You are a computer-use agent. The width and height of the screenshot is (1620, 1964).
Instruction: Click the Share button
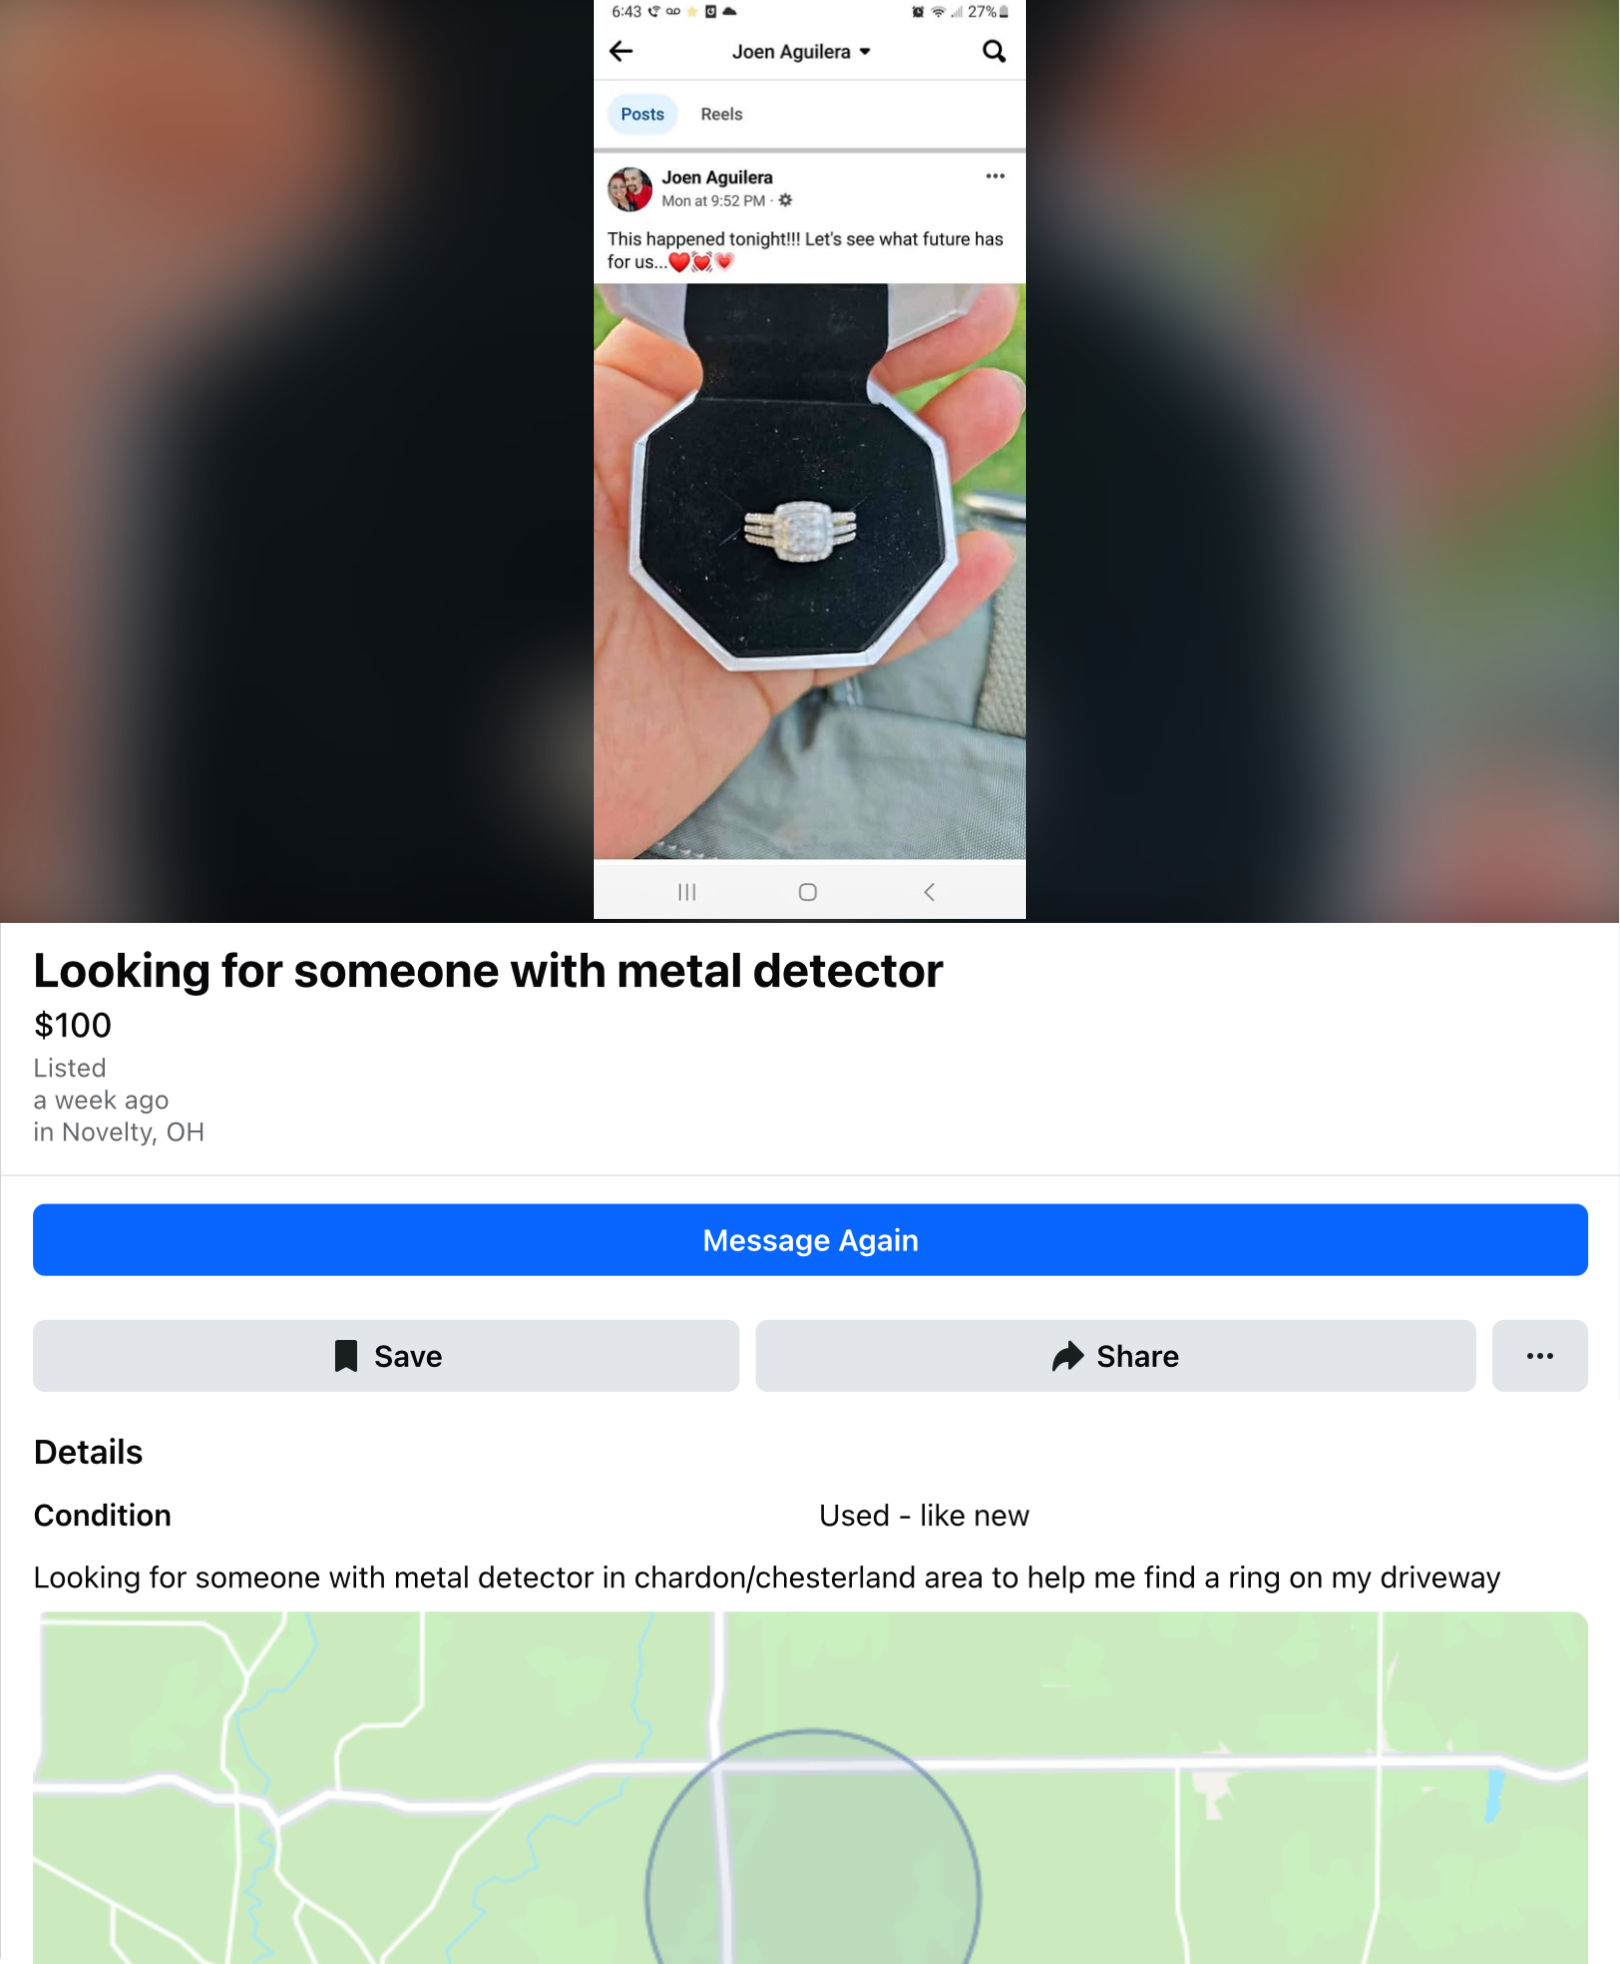(x=1115, y=1356)
